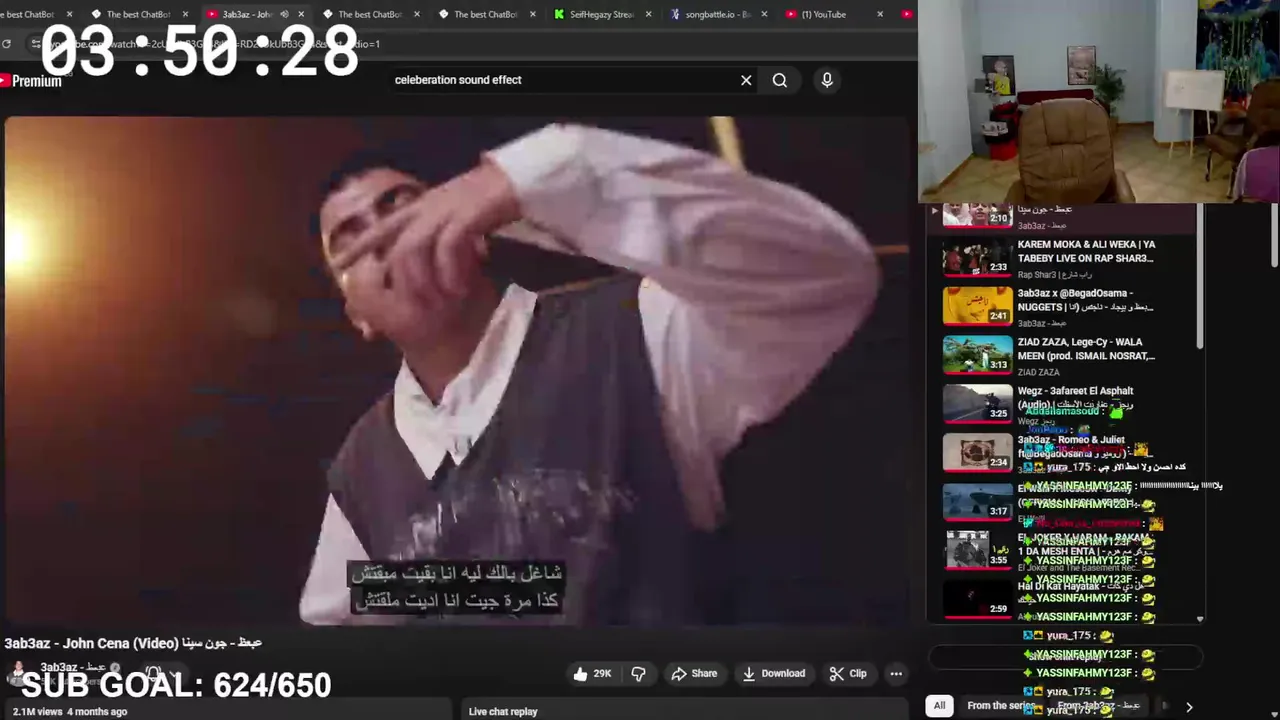1280x720 pixels.
Task: Click the search magnifier button
Action: (x=780, y=80)
